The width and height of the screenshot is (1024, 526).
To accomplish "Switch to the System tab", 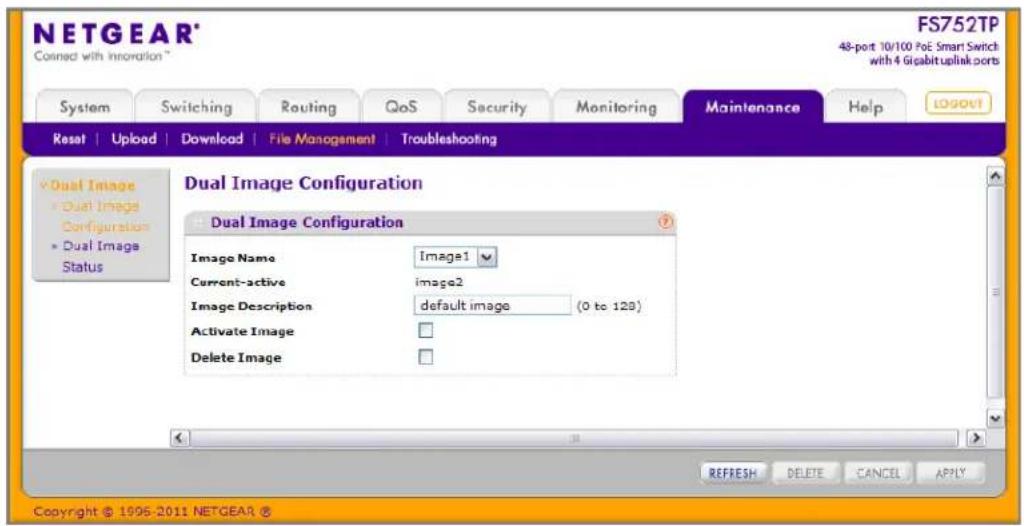I will pyautogui.click(x=85, y=107).
